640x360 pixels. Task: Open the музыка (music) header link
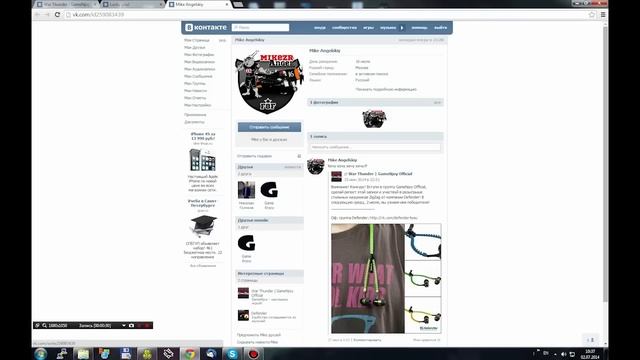(x=388, y=28)
